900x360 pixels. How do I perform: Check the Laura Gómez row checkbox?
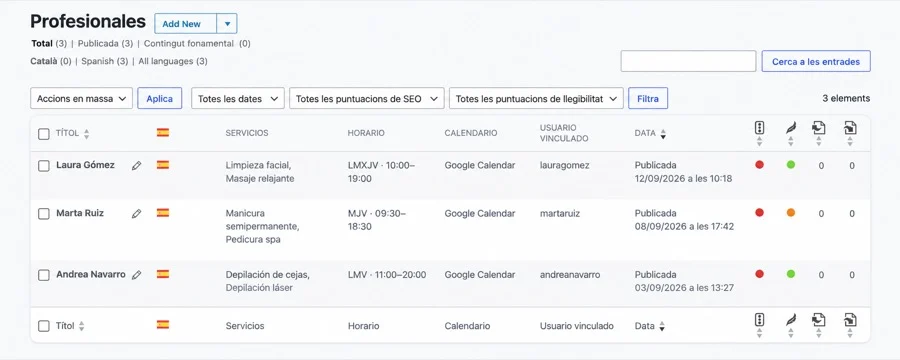(44, 166)
